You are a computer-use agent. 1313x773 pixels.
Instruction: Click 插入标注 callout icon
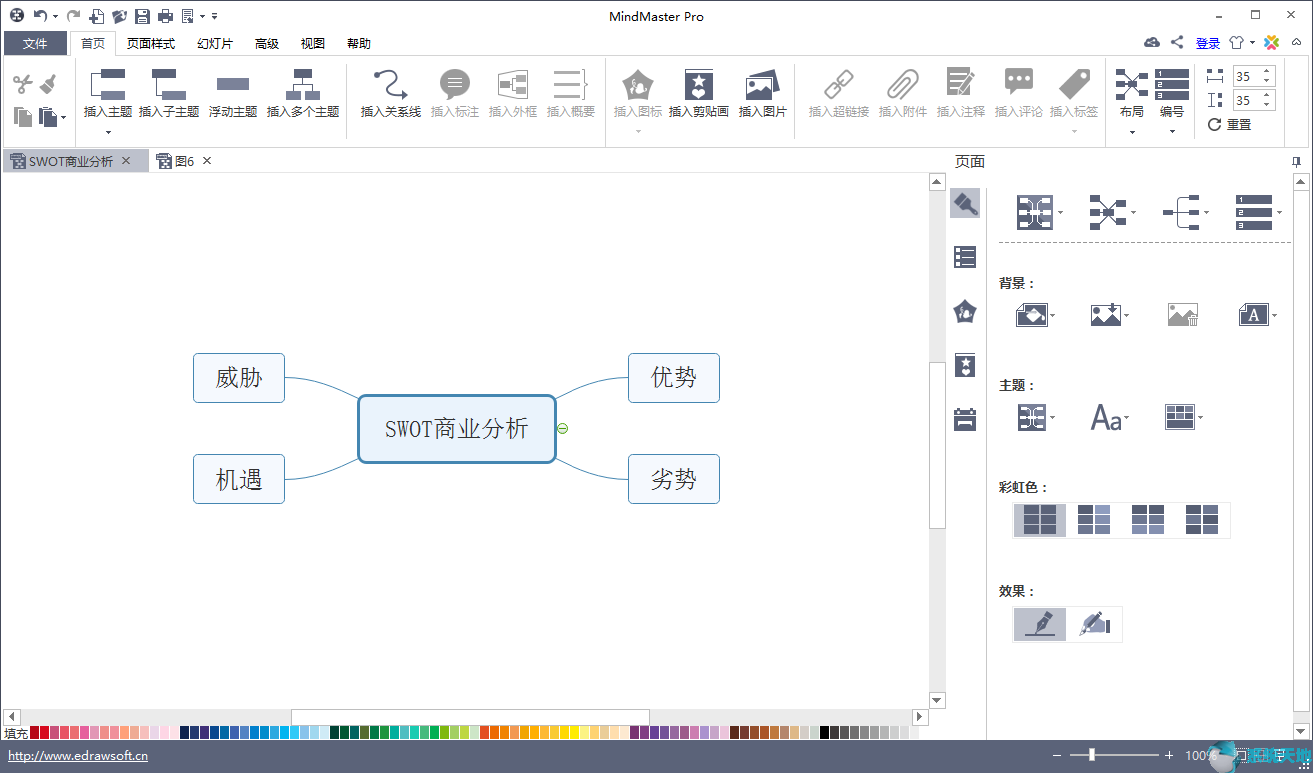click(455, 84)
